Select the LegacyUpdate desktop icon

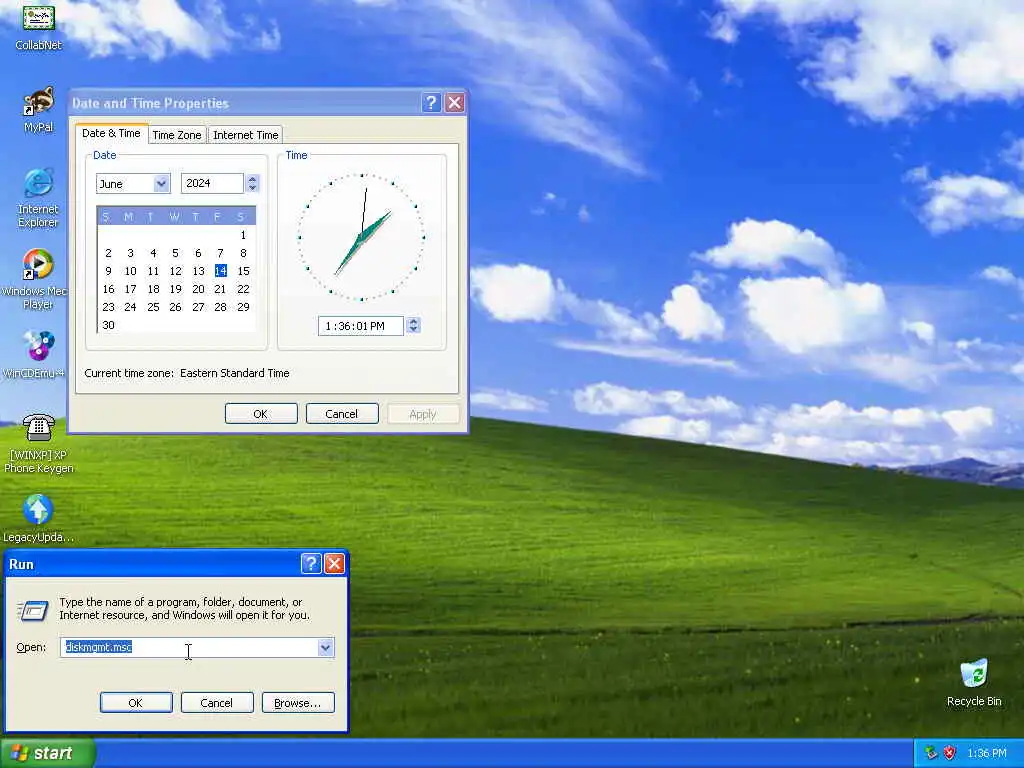[x=39, y=519]
